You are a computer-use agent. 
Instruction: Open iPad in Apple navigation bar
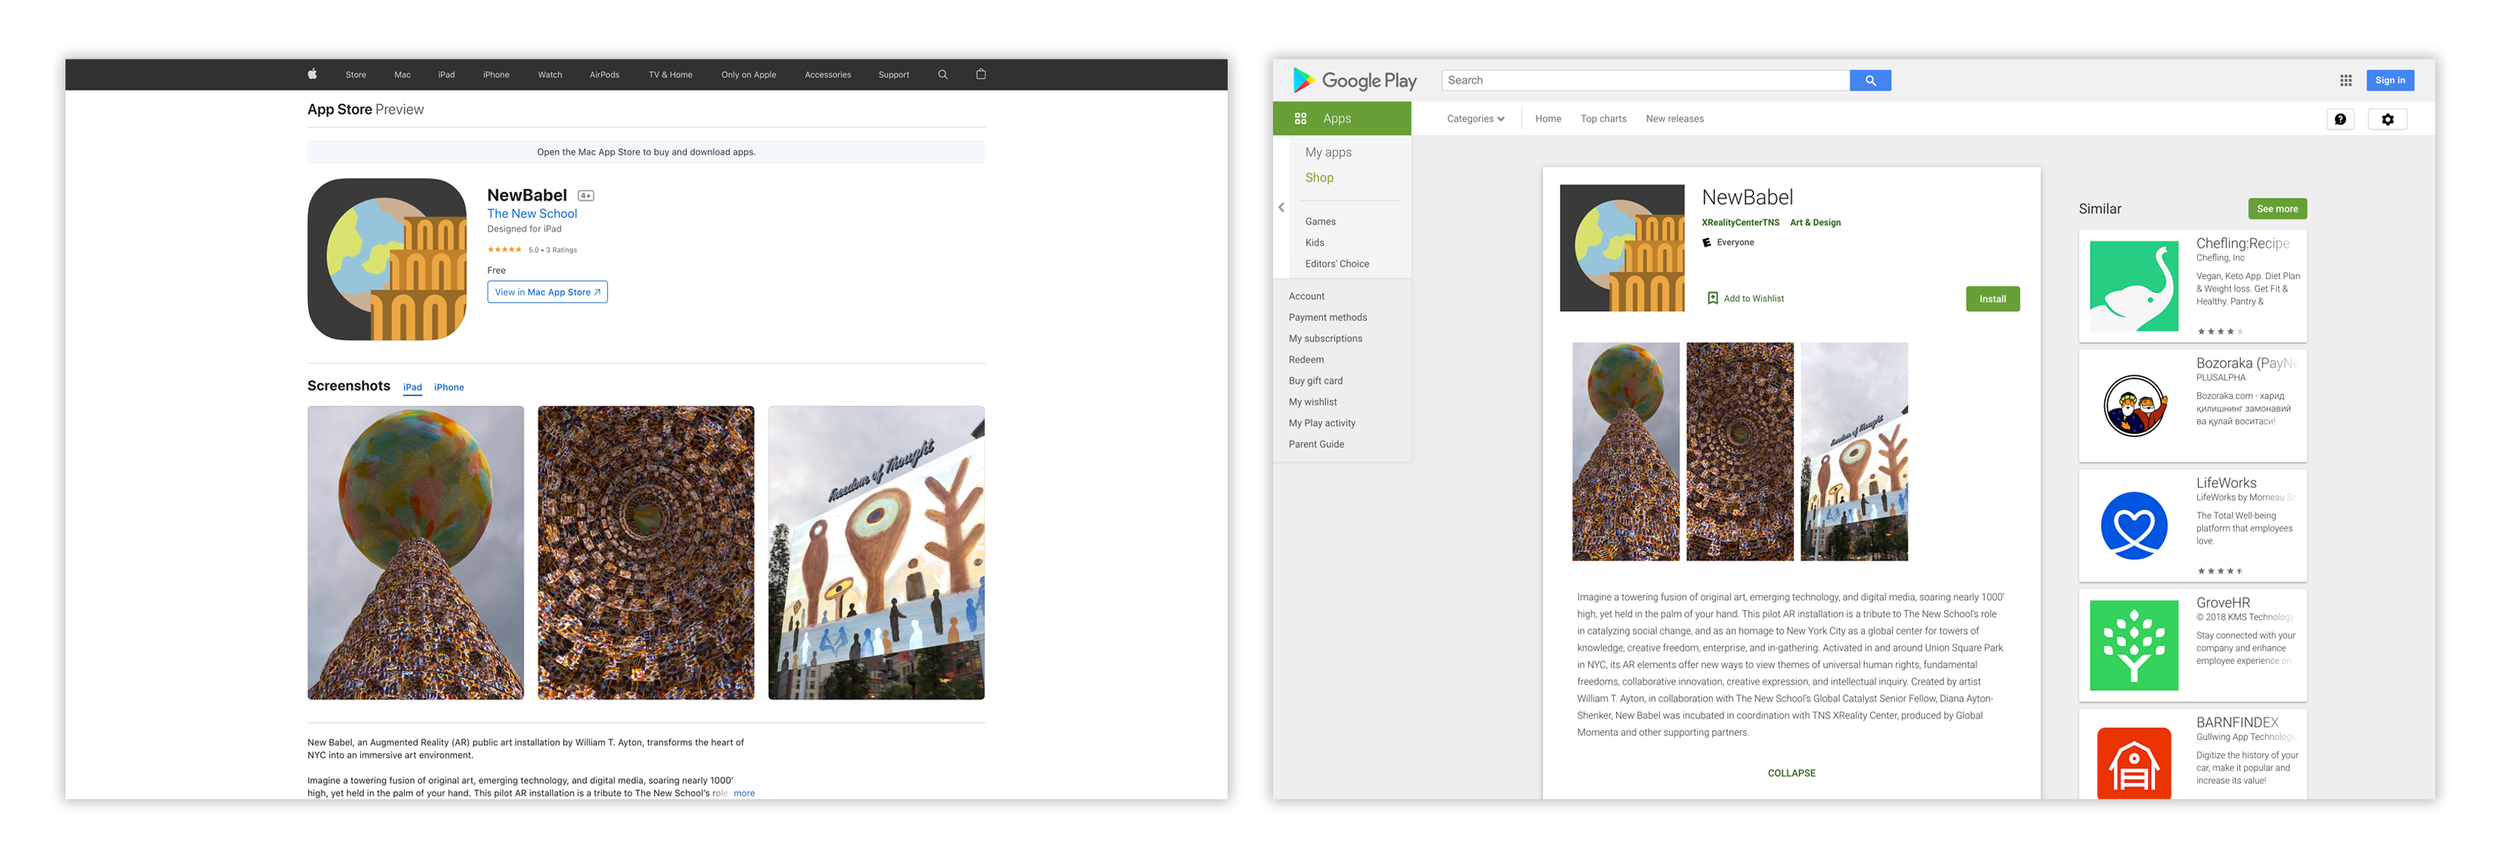point(446,75)
